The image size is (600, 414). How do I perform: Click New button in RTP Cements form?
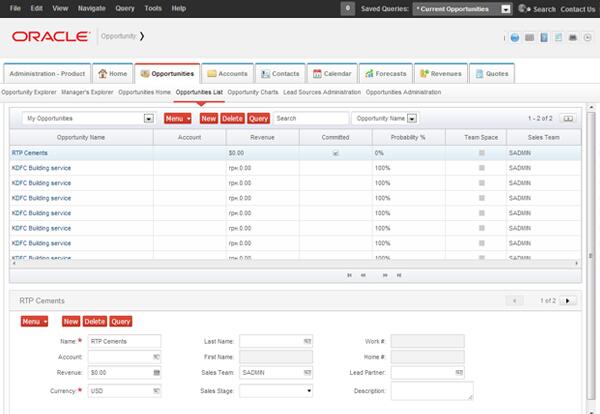point(71,322)
